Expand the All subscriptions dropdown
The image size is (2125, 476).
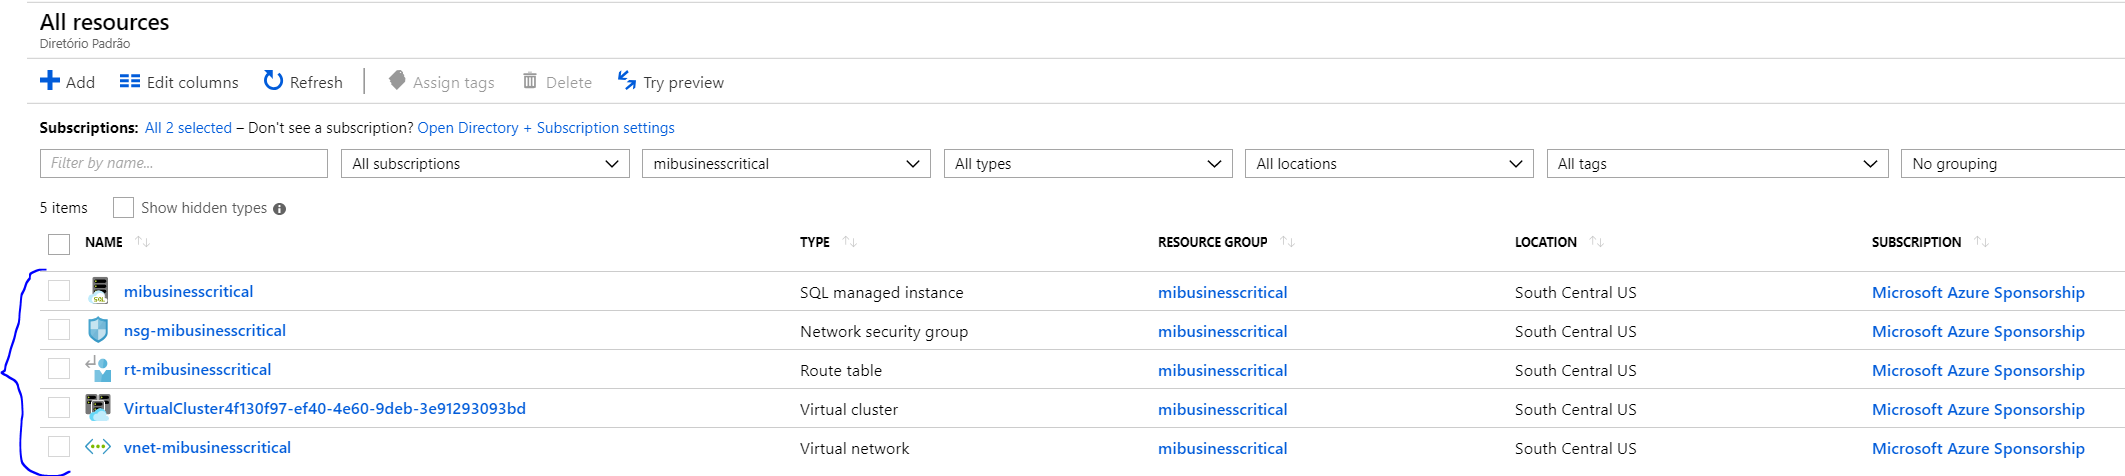click(x=485, y=164)
